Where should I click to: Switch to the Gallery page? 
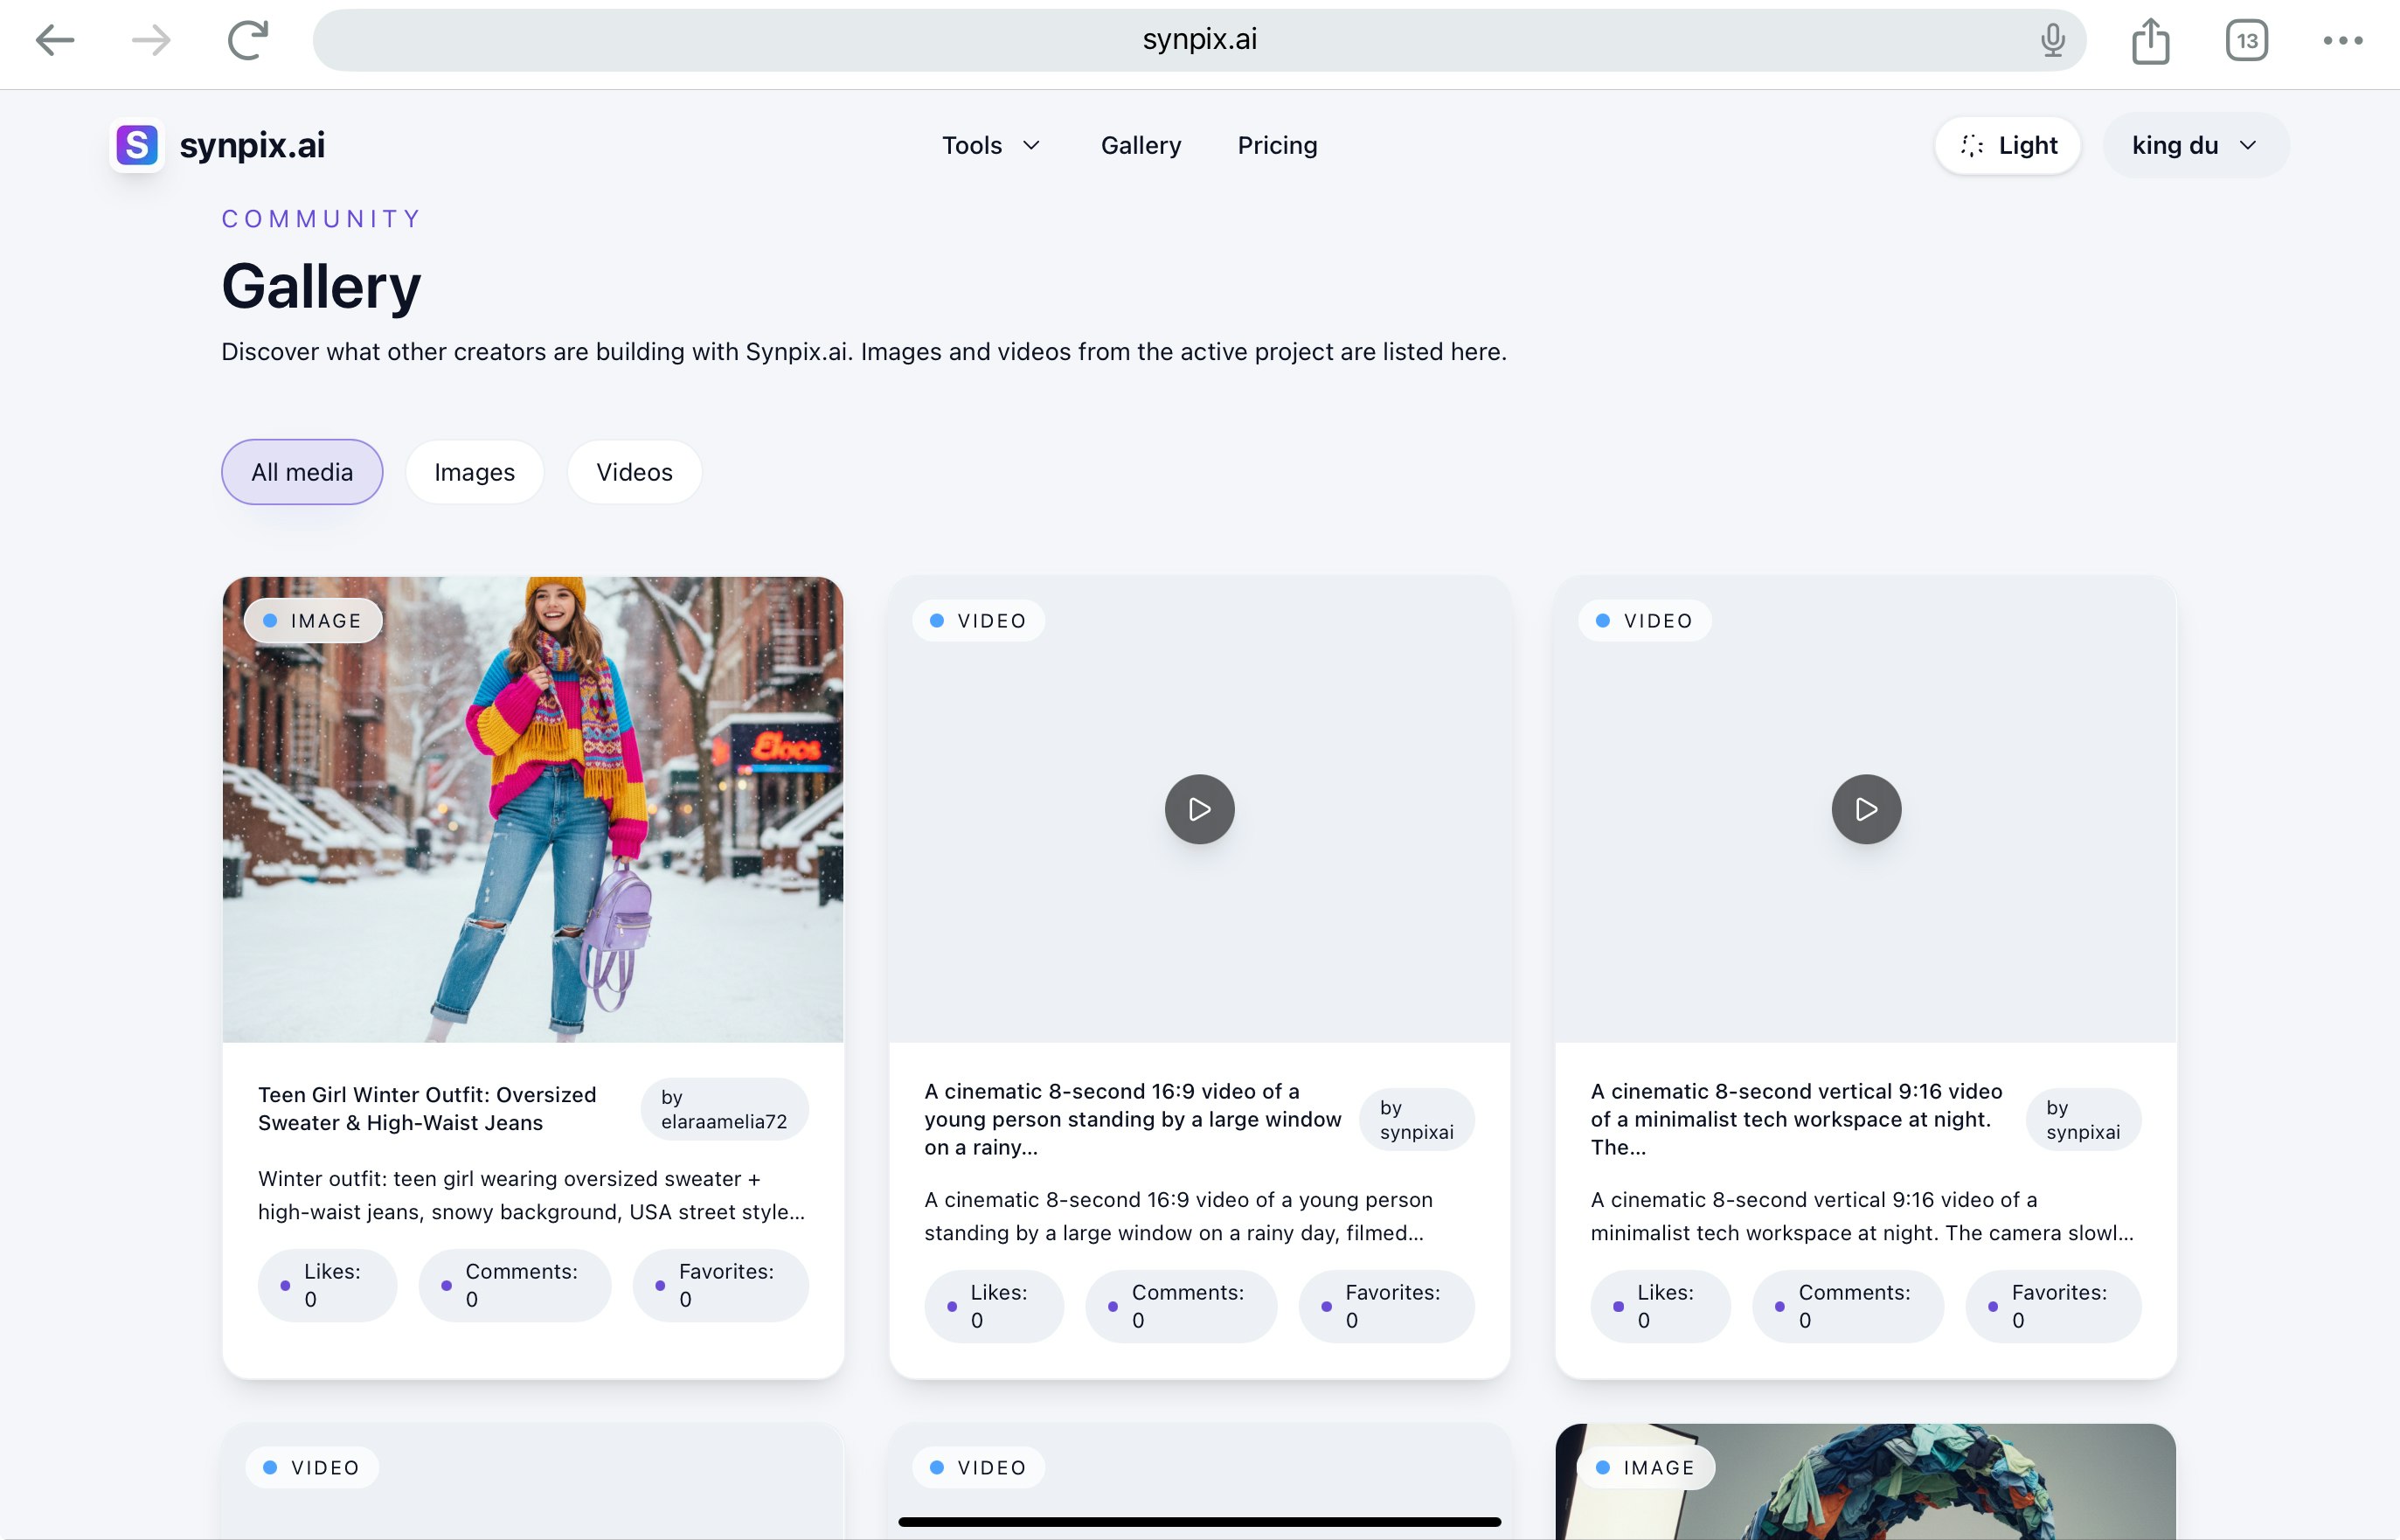coord(1141,145)
